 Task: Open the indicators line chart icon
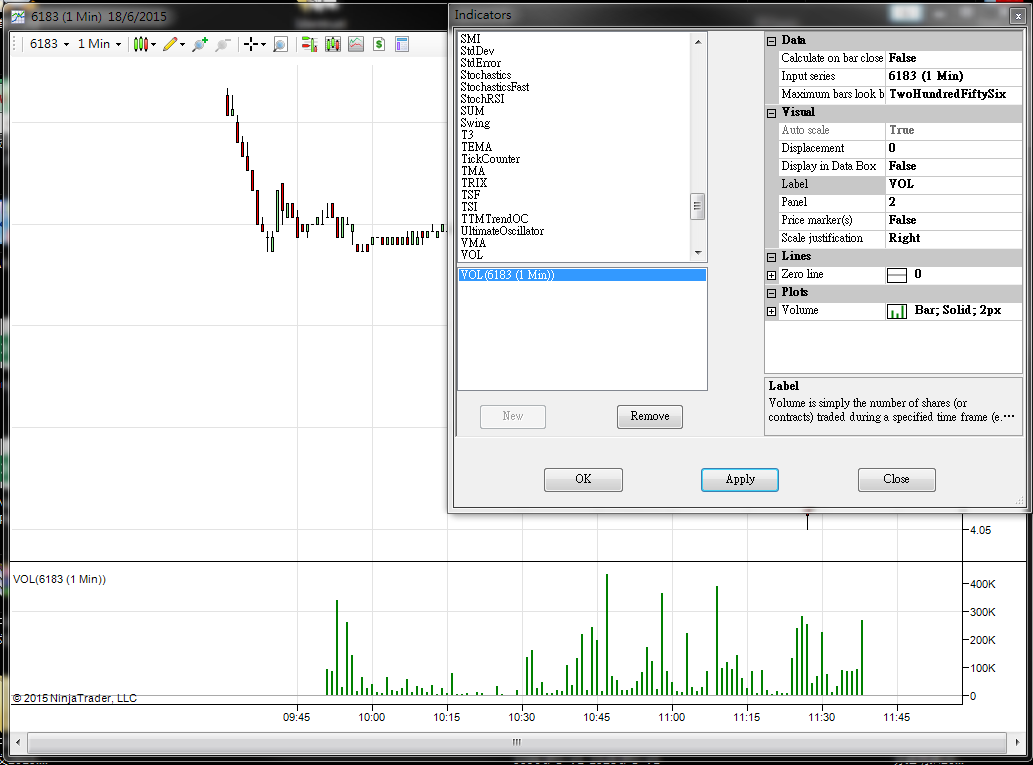tap(356, 44)
